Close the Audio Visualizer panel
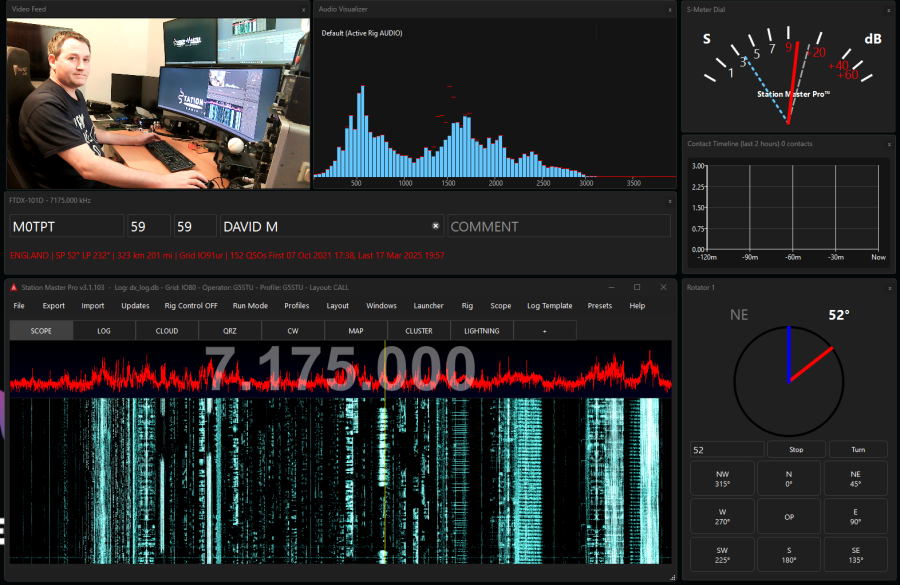Image resolution: width=900 pixels, height=585 pixels. point(670,10)
